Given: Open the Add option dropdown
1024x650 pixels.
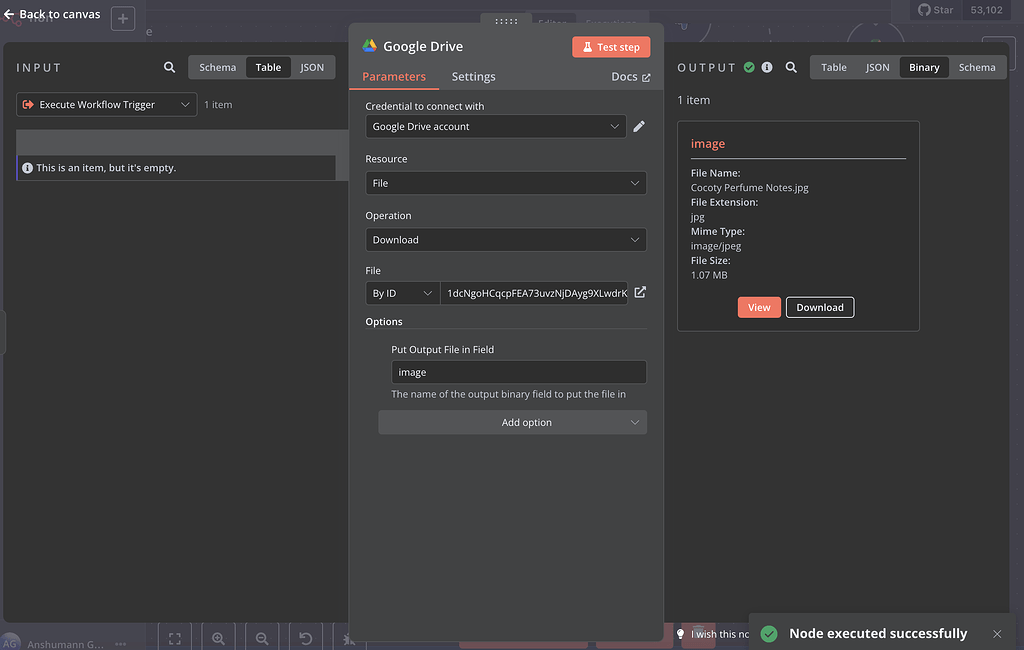Looking at the screenshot, I should (x=512, y=422).
